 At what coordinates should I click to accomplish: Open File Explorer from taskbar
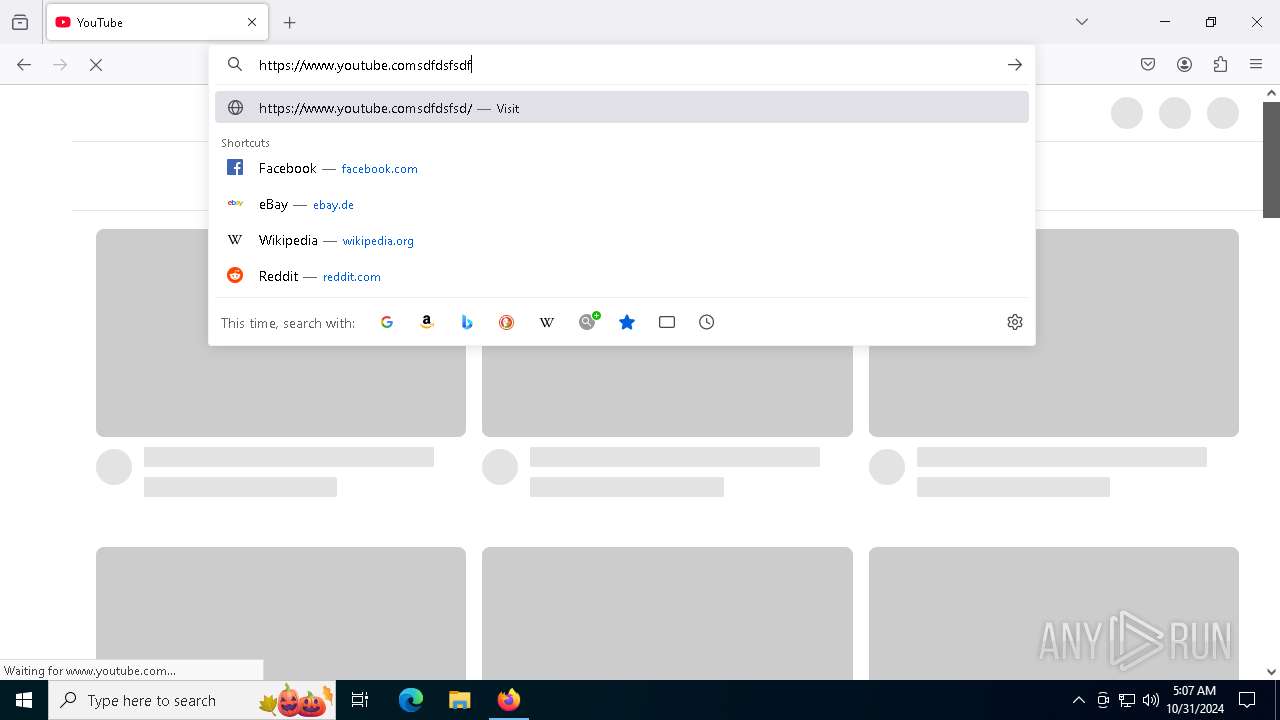(x=459, y=700)
